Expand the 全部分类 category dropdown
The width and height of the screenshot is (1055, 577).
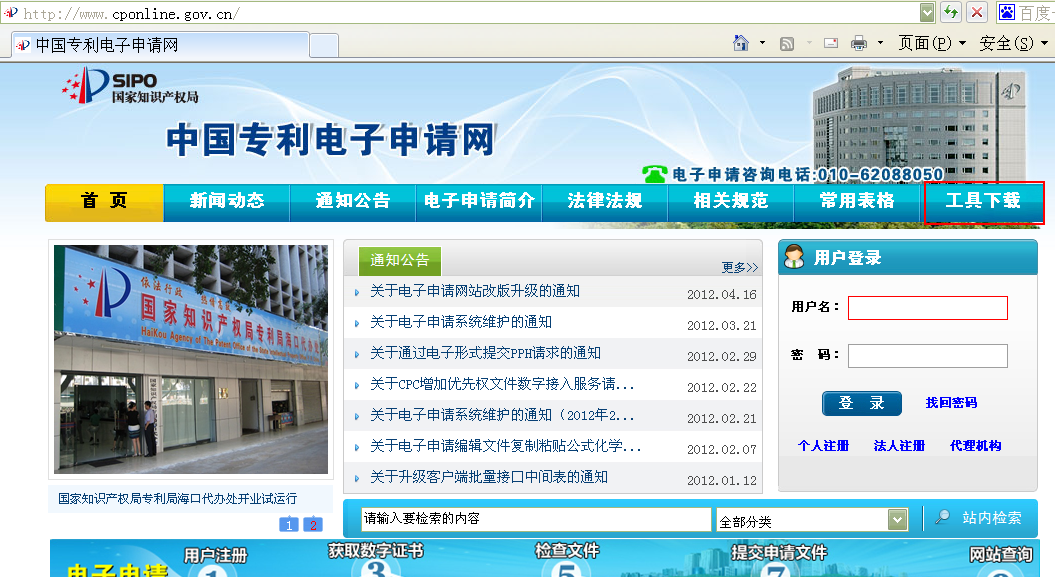(897, 520)
